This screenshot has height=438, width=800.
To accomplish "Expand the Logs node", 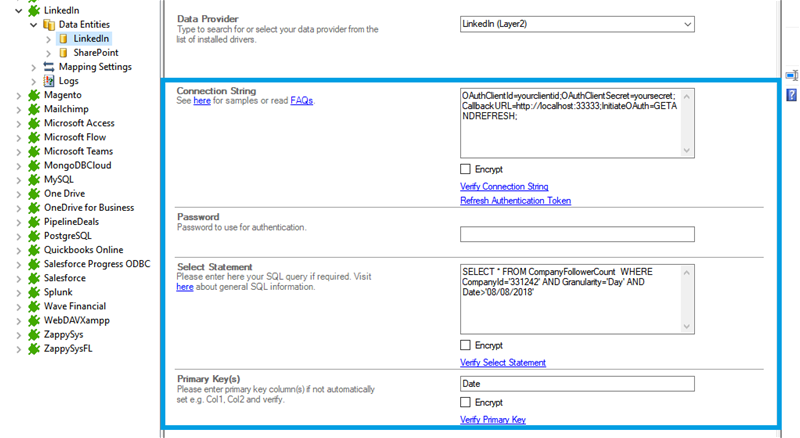I will (34, 81).
